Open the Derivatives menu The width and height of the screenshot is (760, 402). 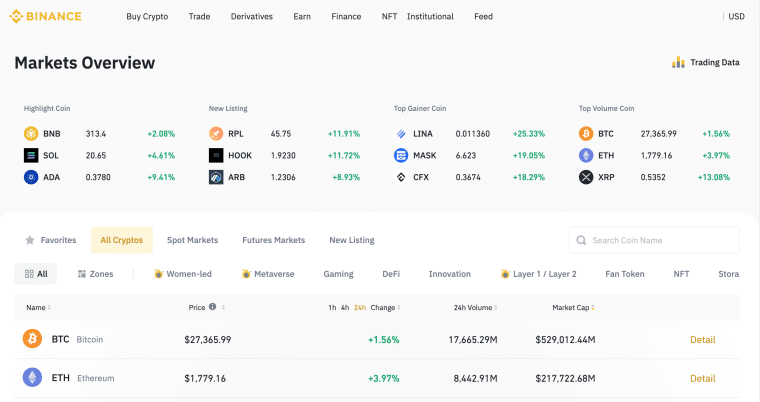pyautogui.click(x=251, y=16)
